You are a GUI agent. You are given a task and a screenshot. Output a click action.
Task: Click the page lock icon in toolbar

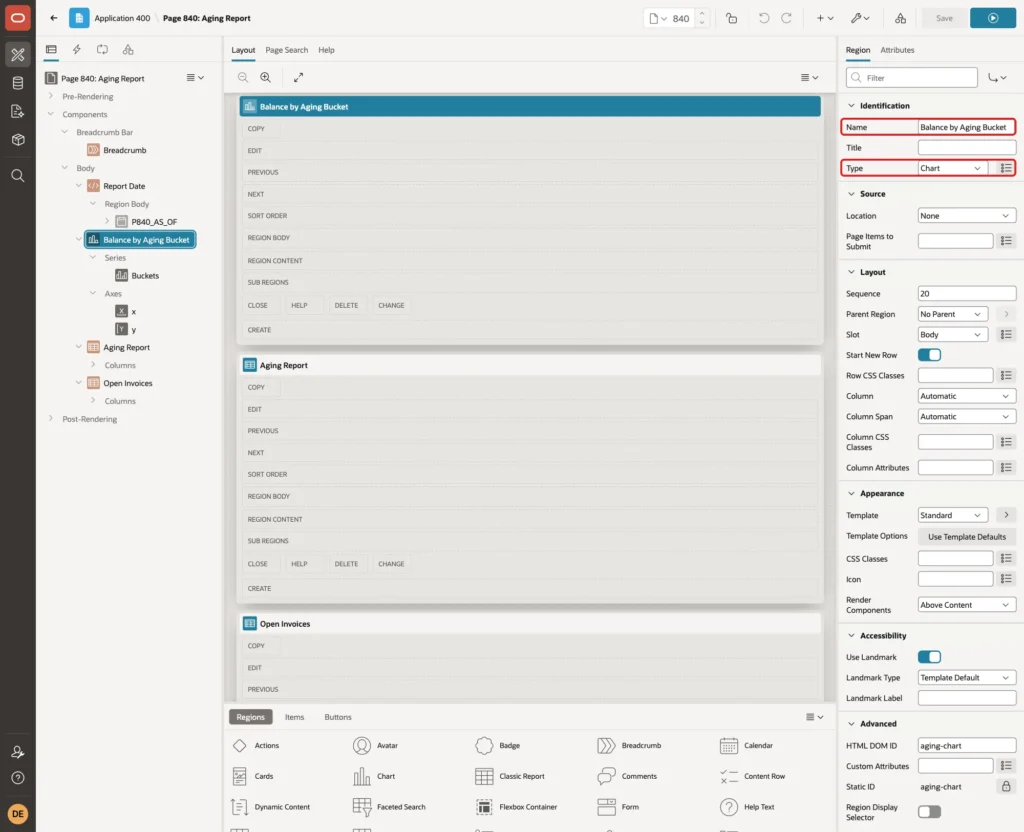tap(731, 18)
